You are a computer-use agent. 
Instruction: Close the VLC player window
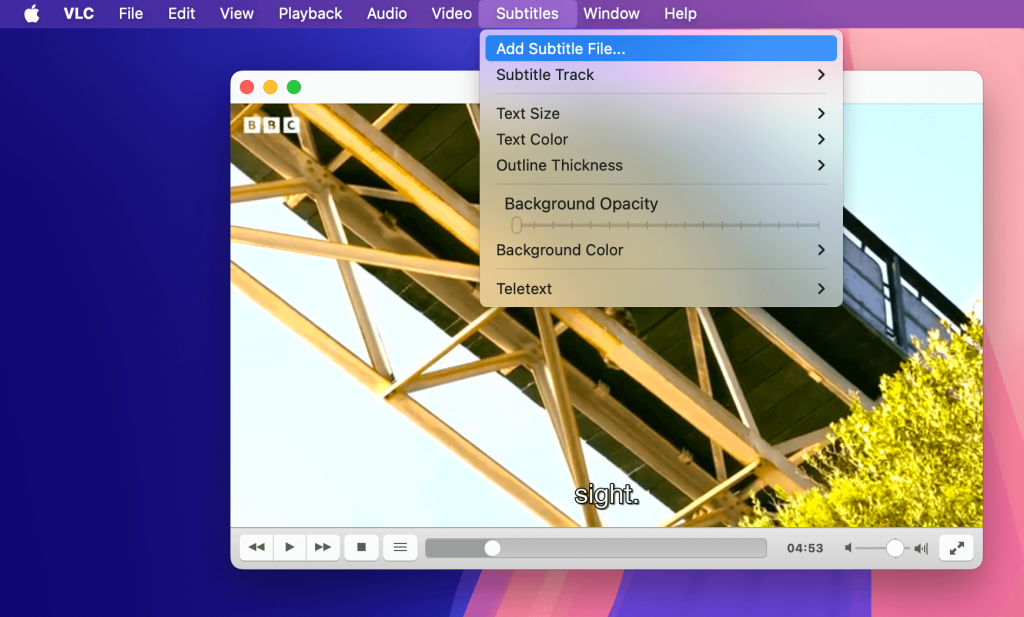pyautogui.click(x=247, y=87)
